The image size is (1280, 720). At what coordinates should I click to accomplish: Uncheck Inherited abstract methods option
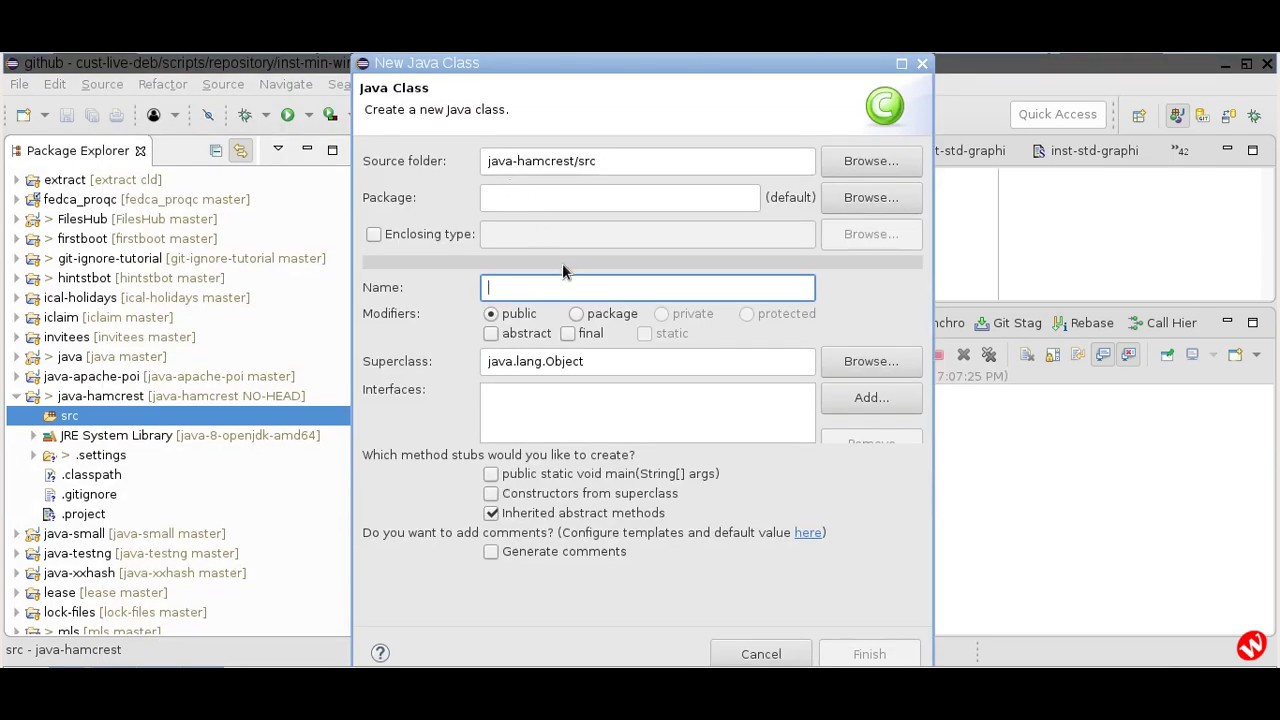(491, 513)
